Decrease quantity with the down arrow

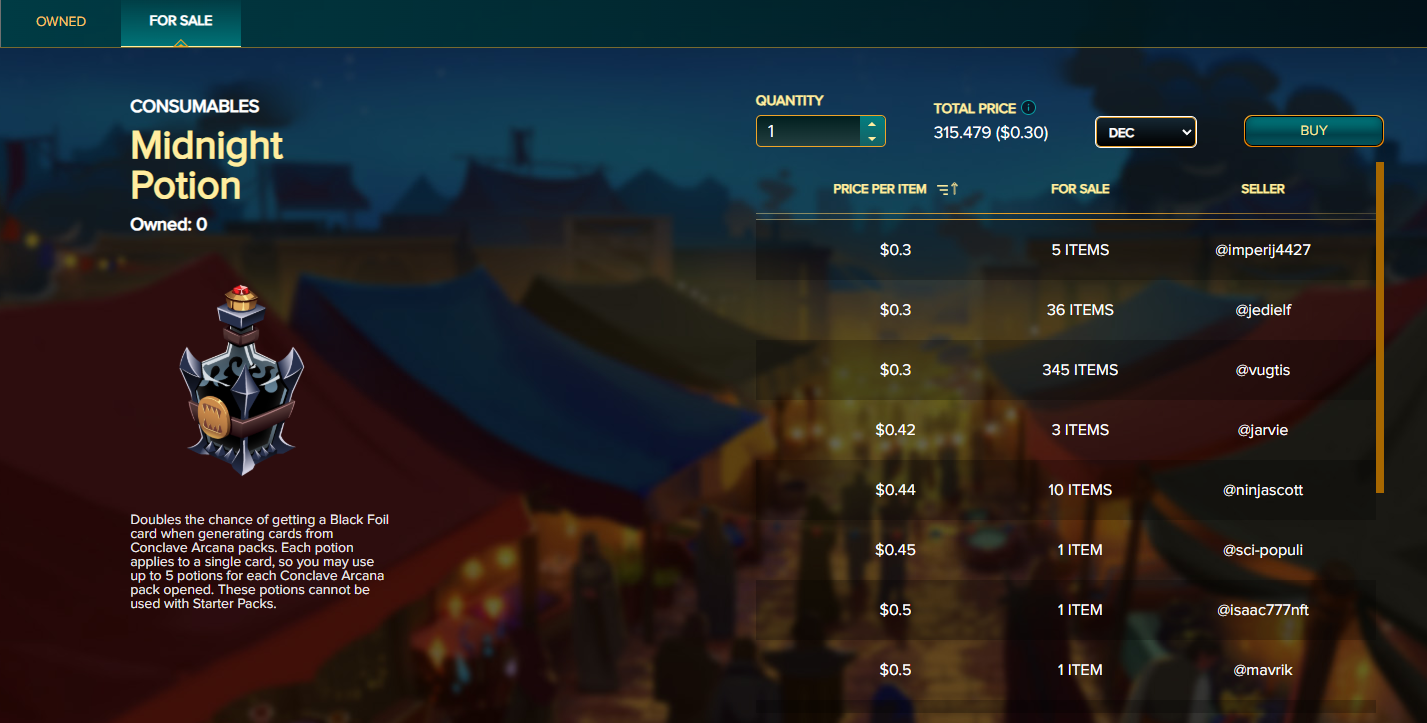click(x=872, y=139)
